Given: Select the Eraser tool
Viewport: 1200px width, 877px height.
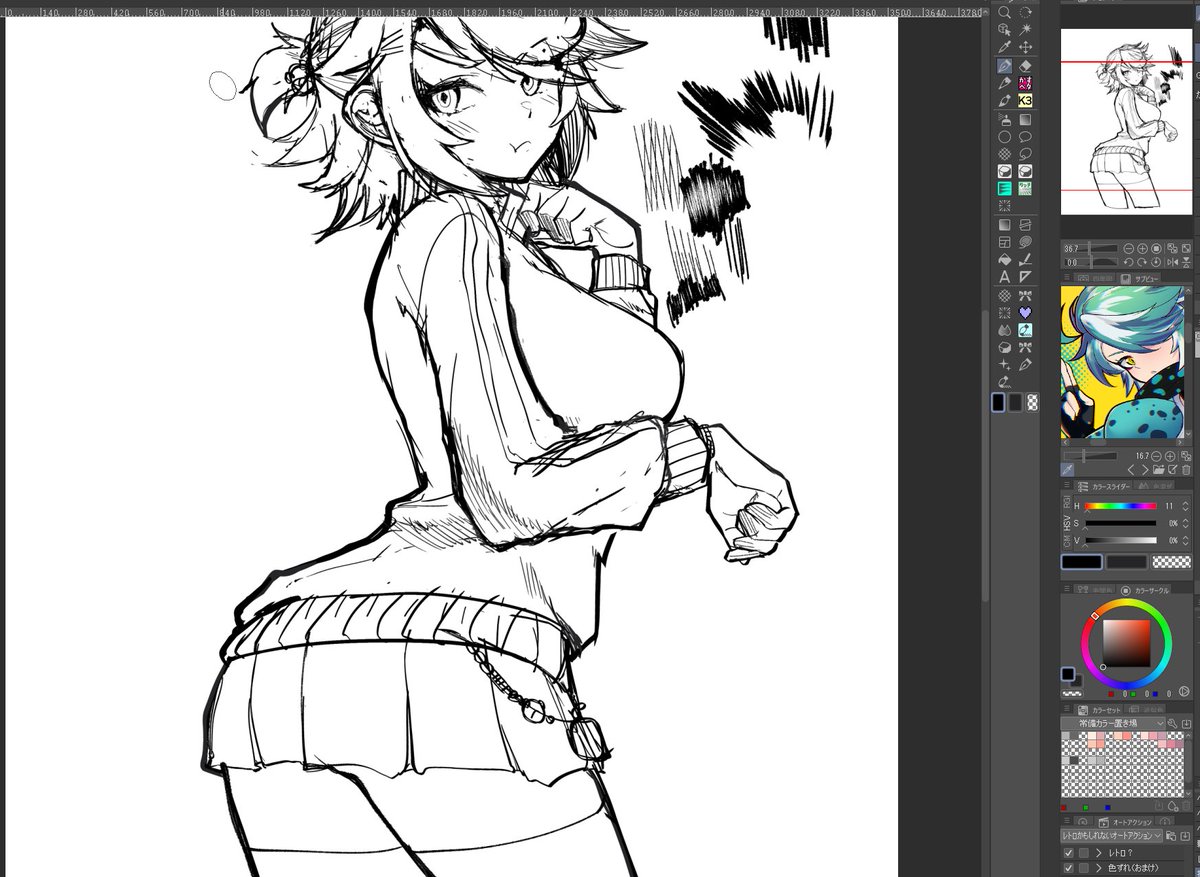Looking at the screenshot, I should pos(1025,66).
